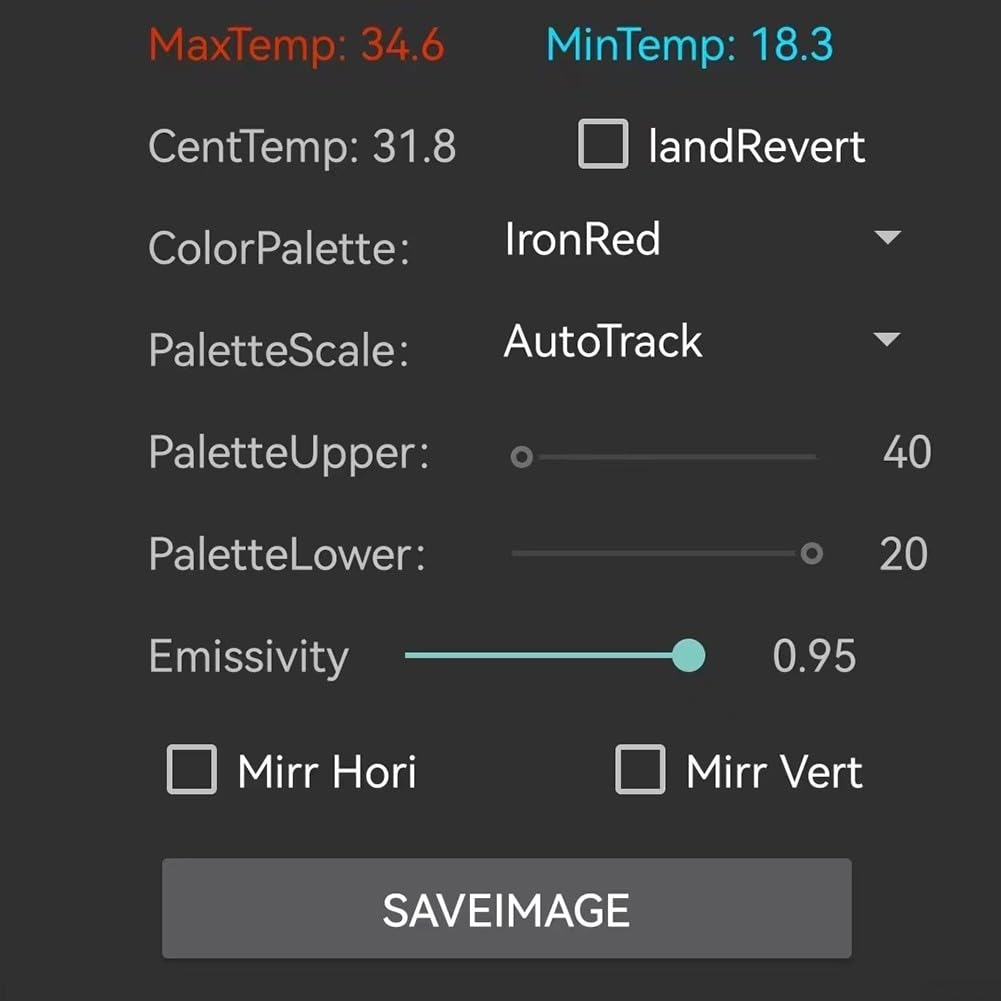Tick the Mirr Vert checkbox

tap(640, 769)
